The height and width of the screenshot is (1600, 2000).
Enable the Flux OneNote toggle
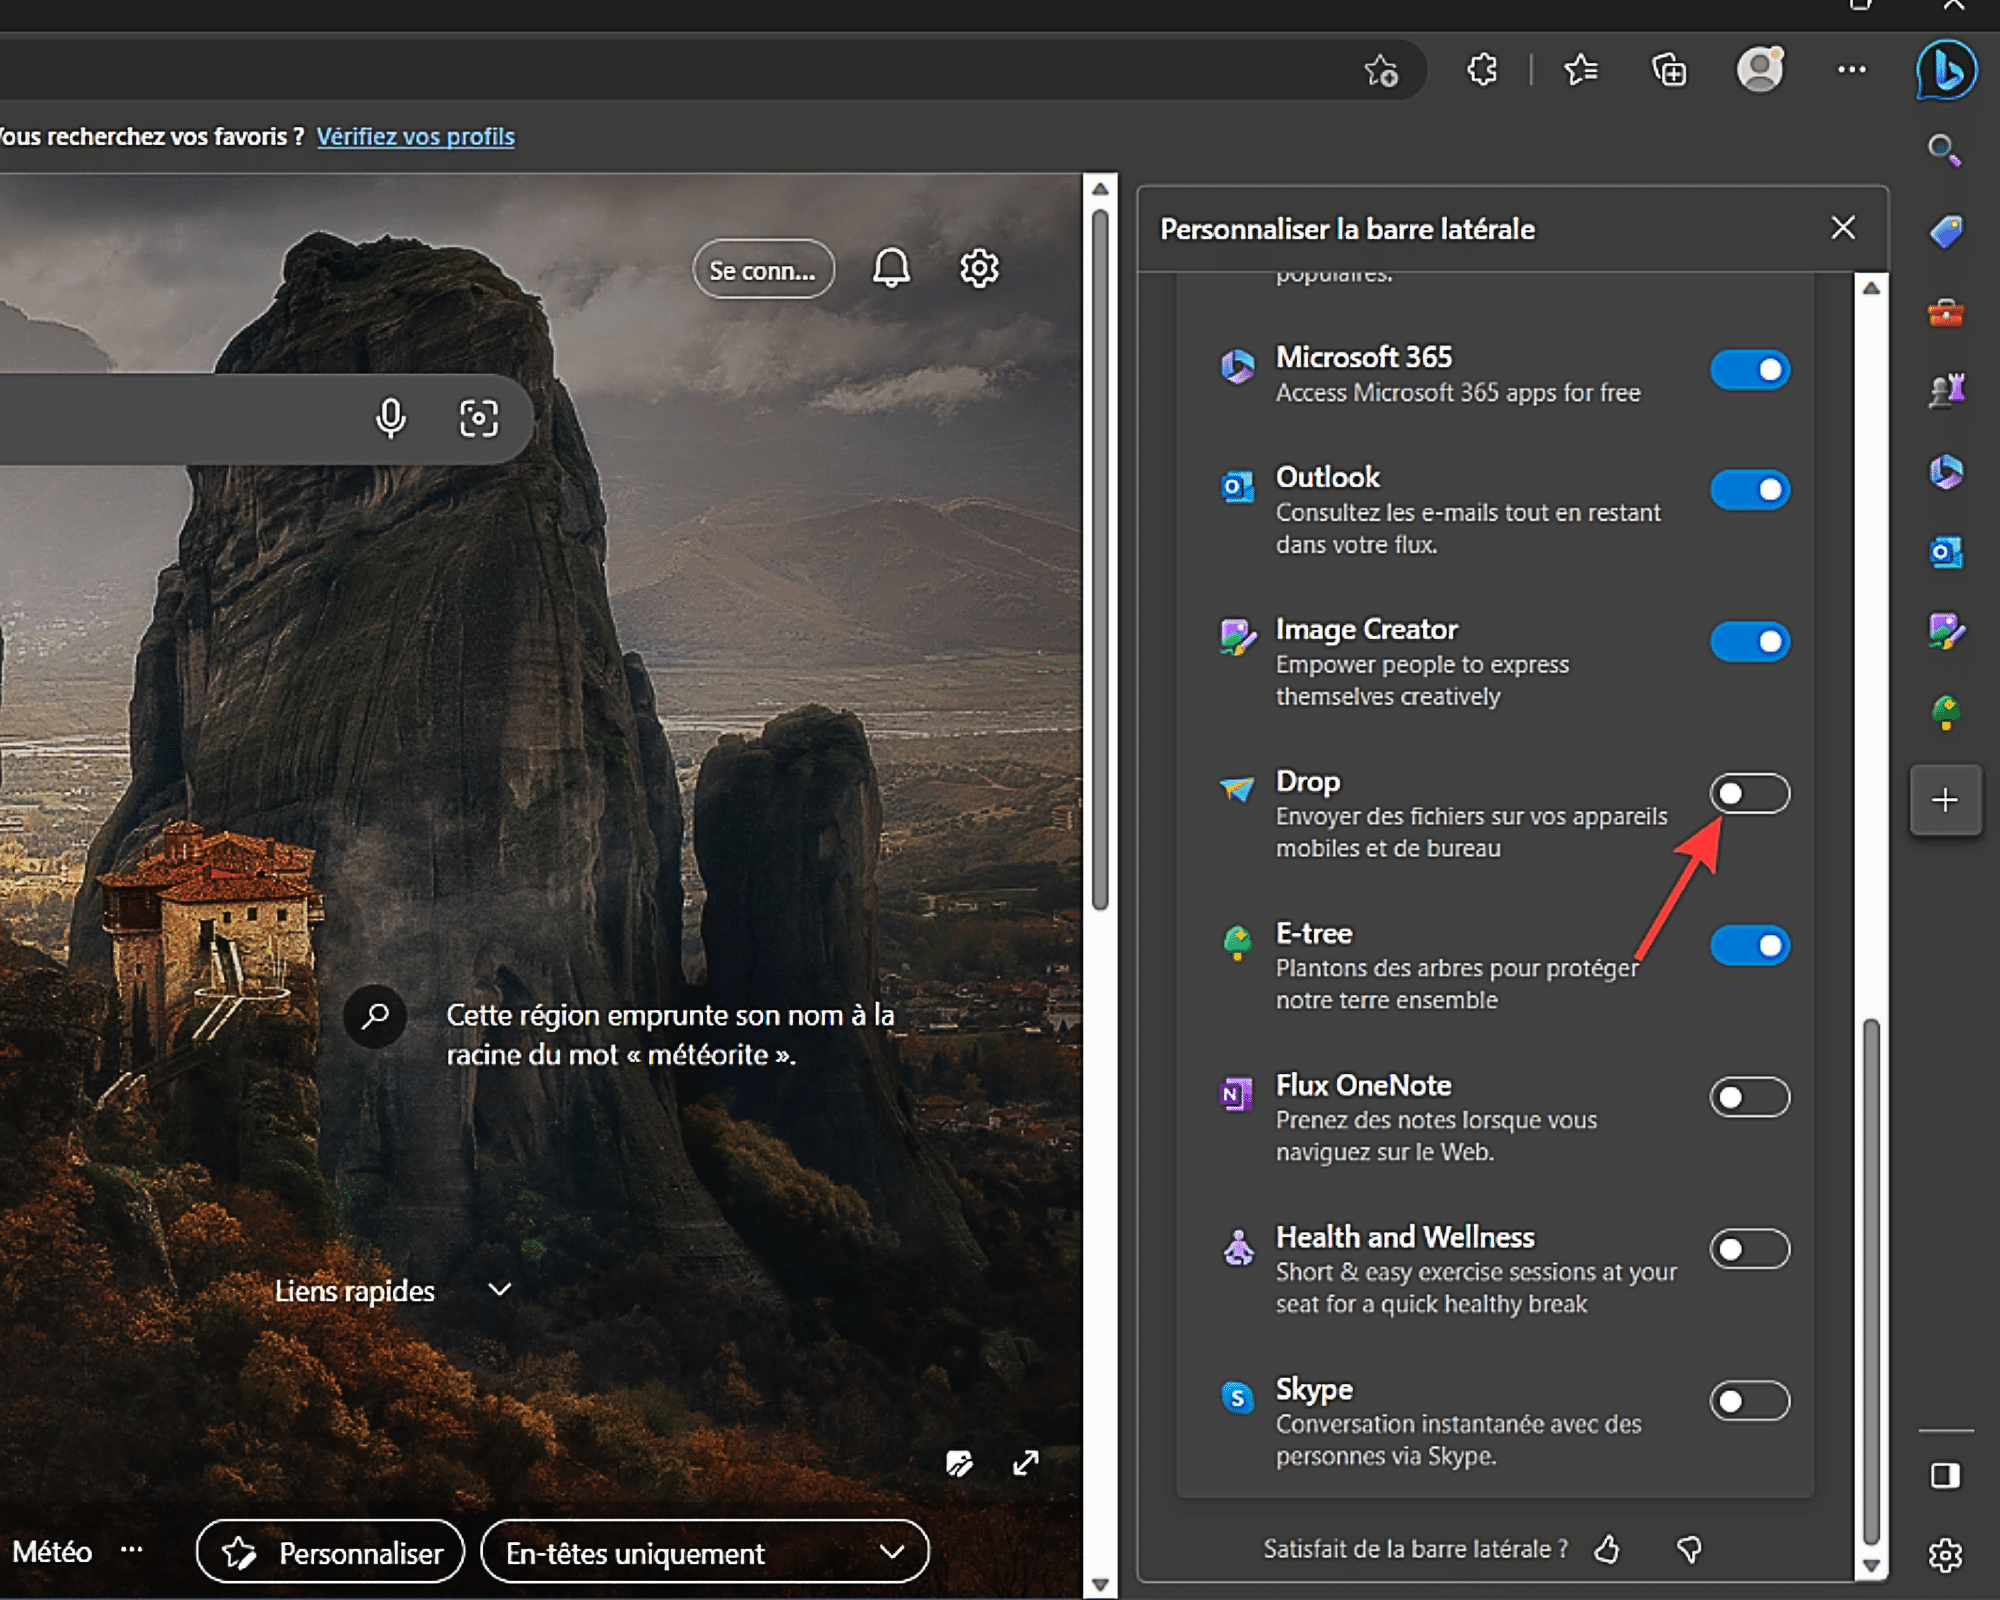[1750, 1098]
